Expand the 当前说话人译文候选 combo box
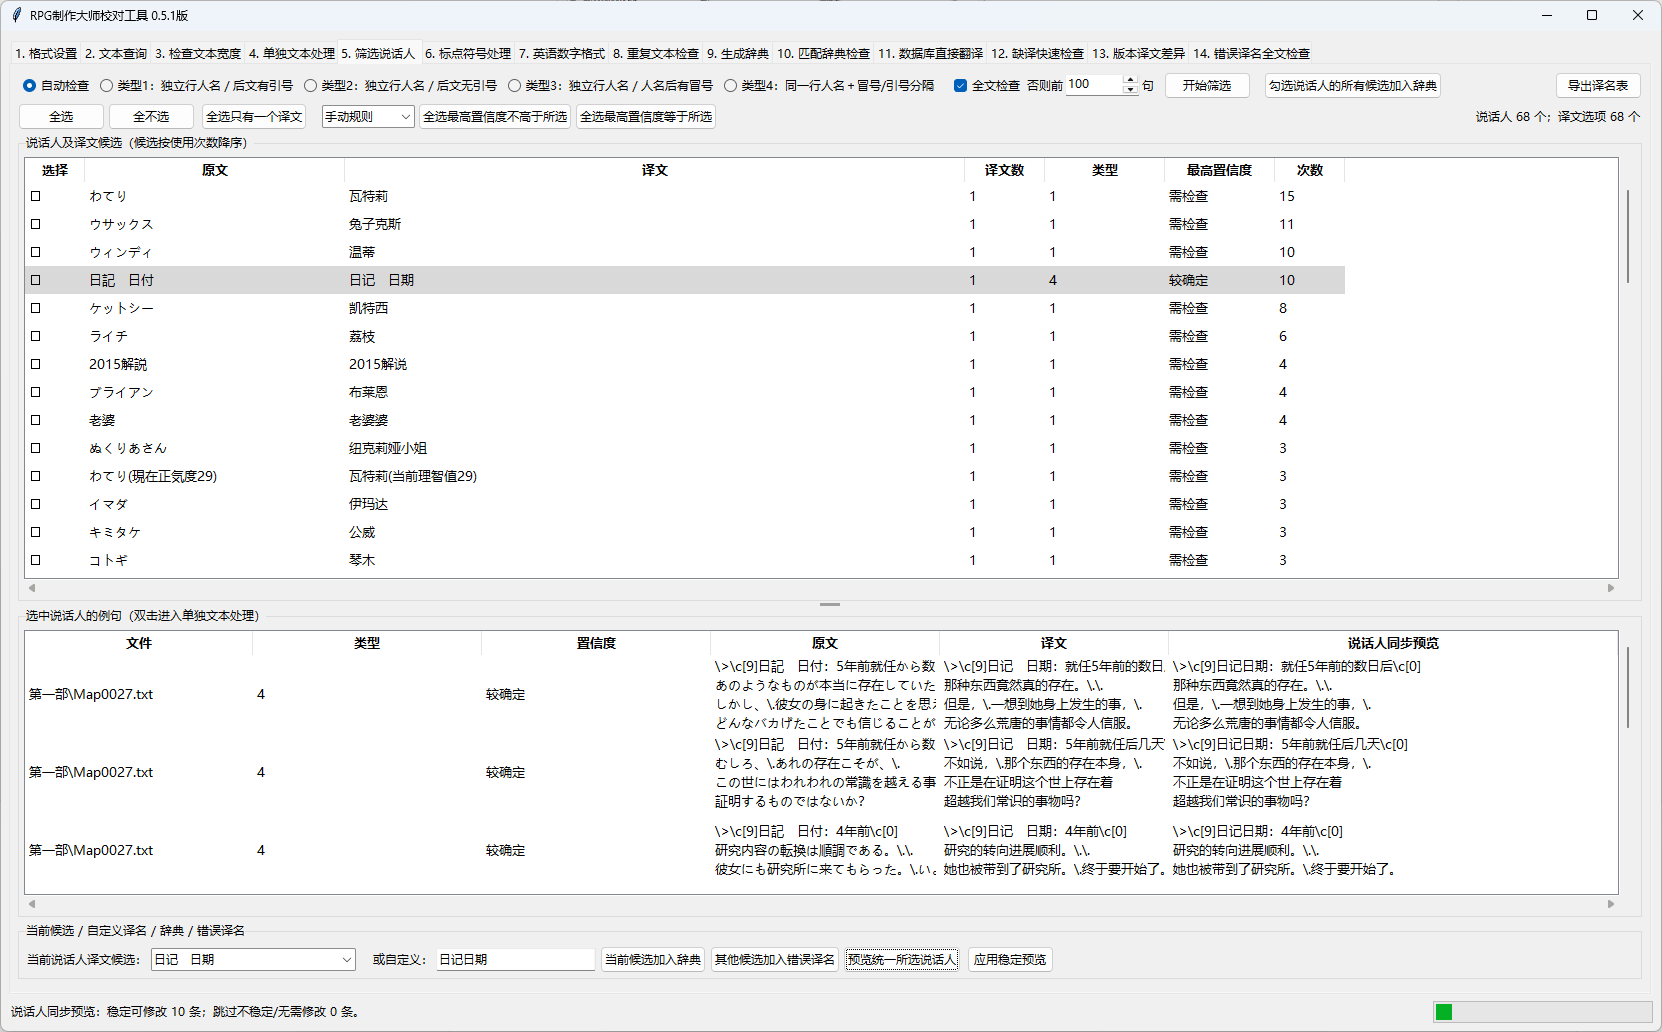 point(254,960)
